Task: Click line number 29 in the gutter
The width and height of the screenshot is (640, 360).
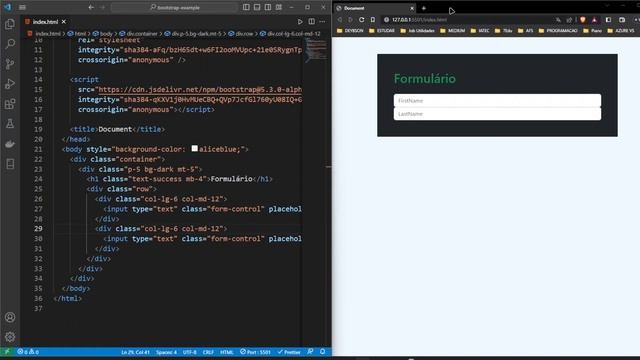Action: pyautogui.click(x=38, y=229)
